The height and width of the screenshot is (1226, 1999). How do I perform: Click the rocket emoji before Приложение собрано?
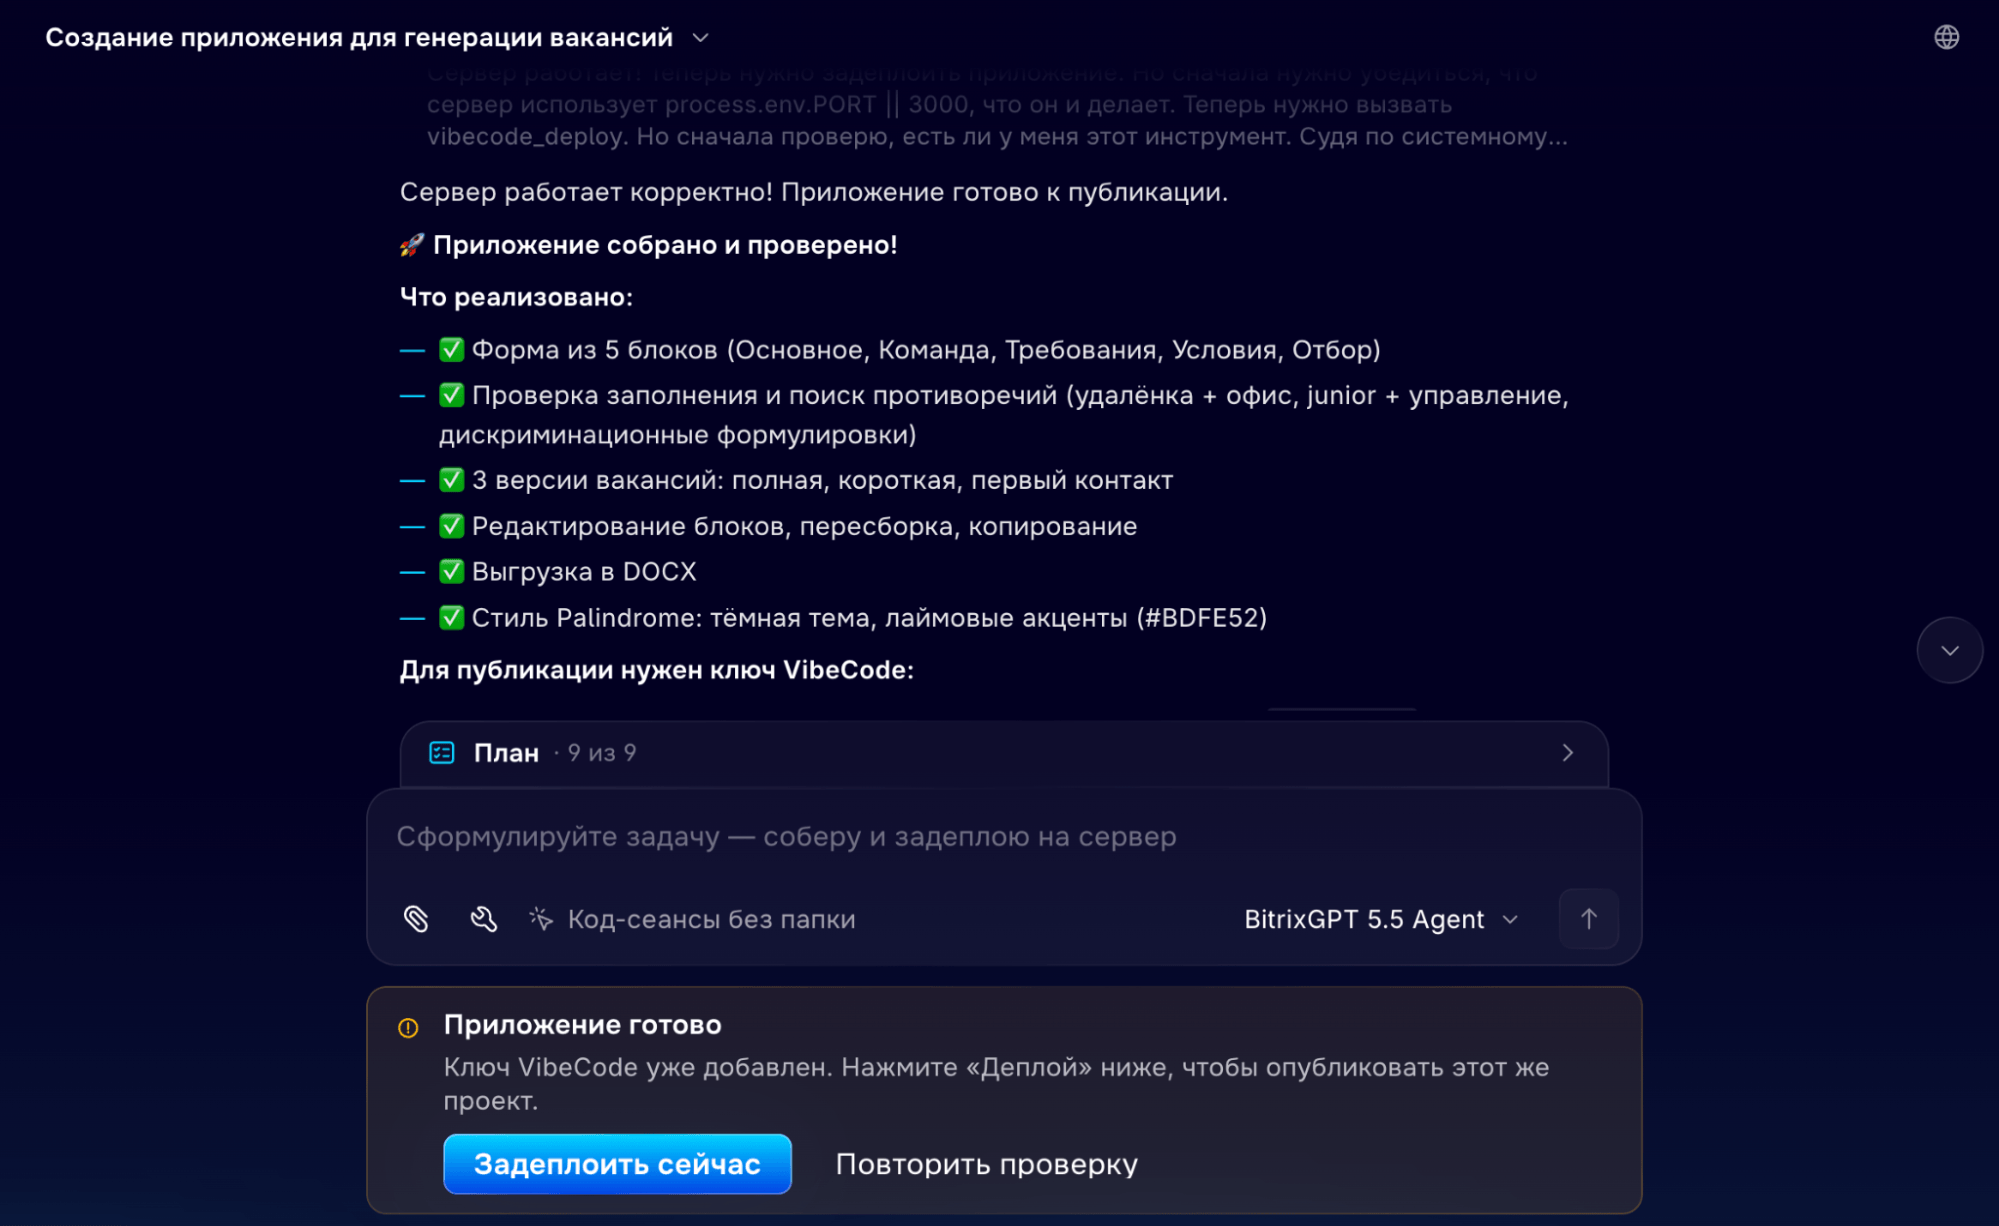412,245
